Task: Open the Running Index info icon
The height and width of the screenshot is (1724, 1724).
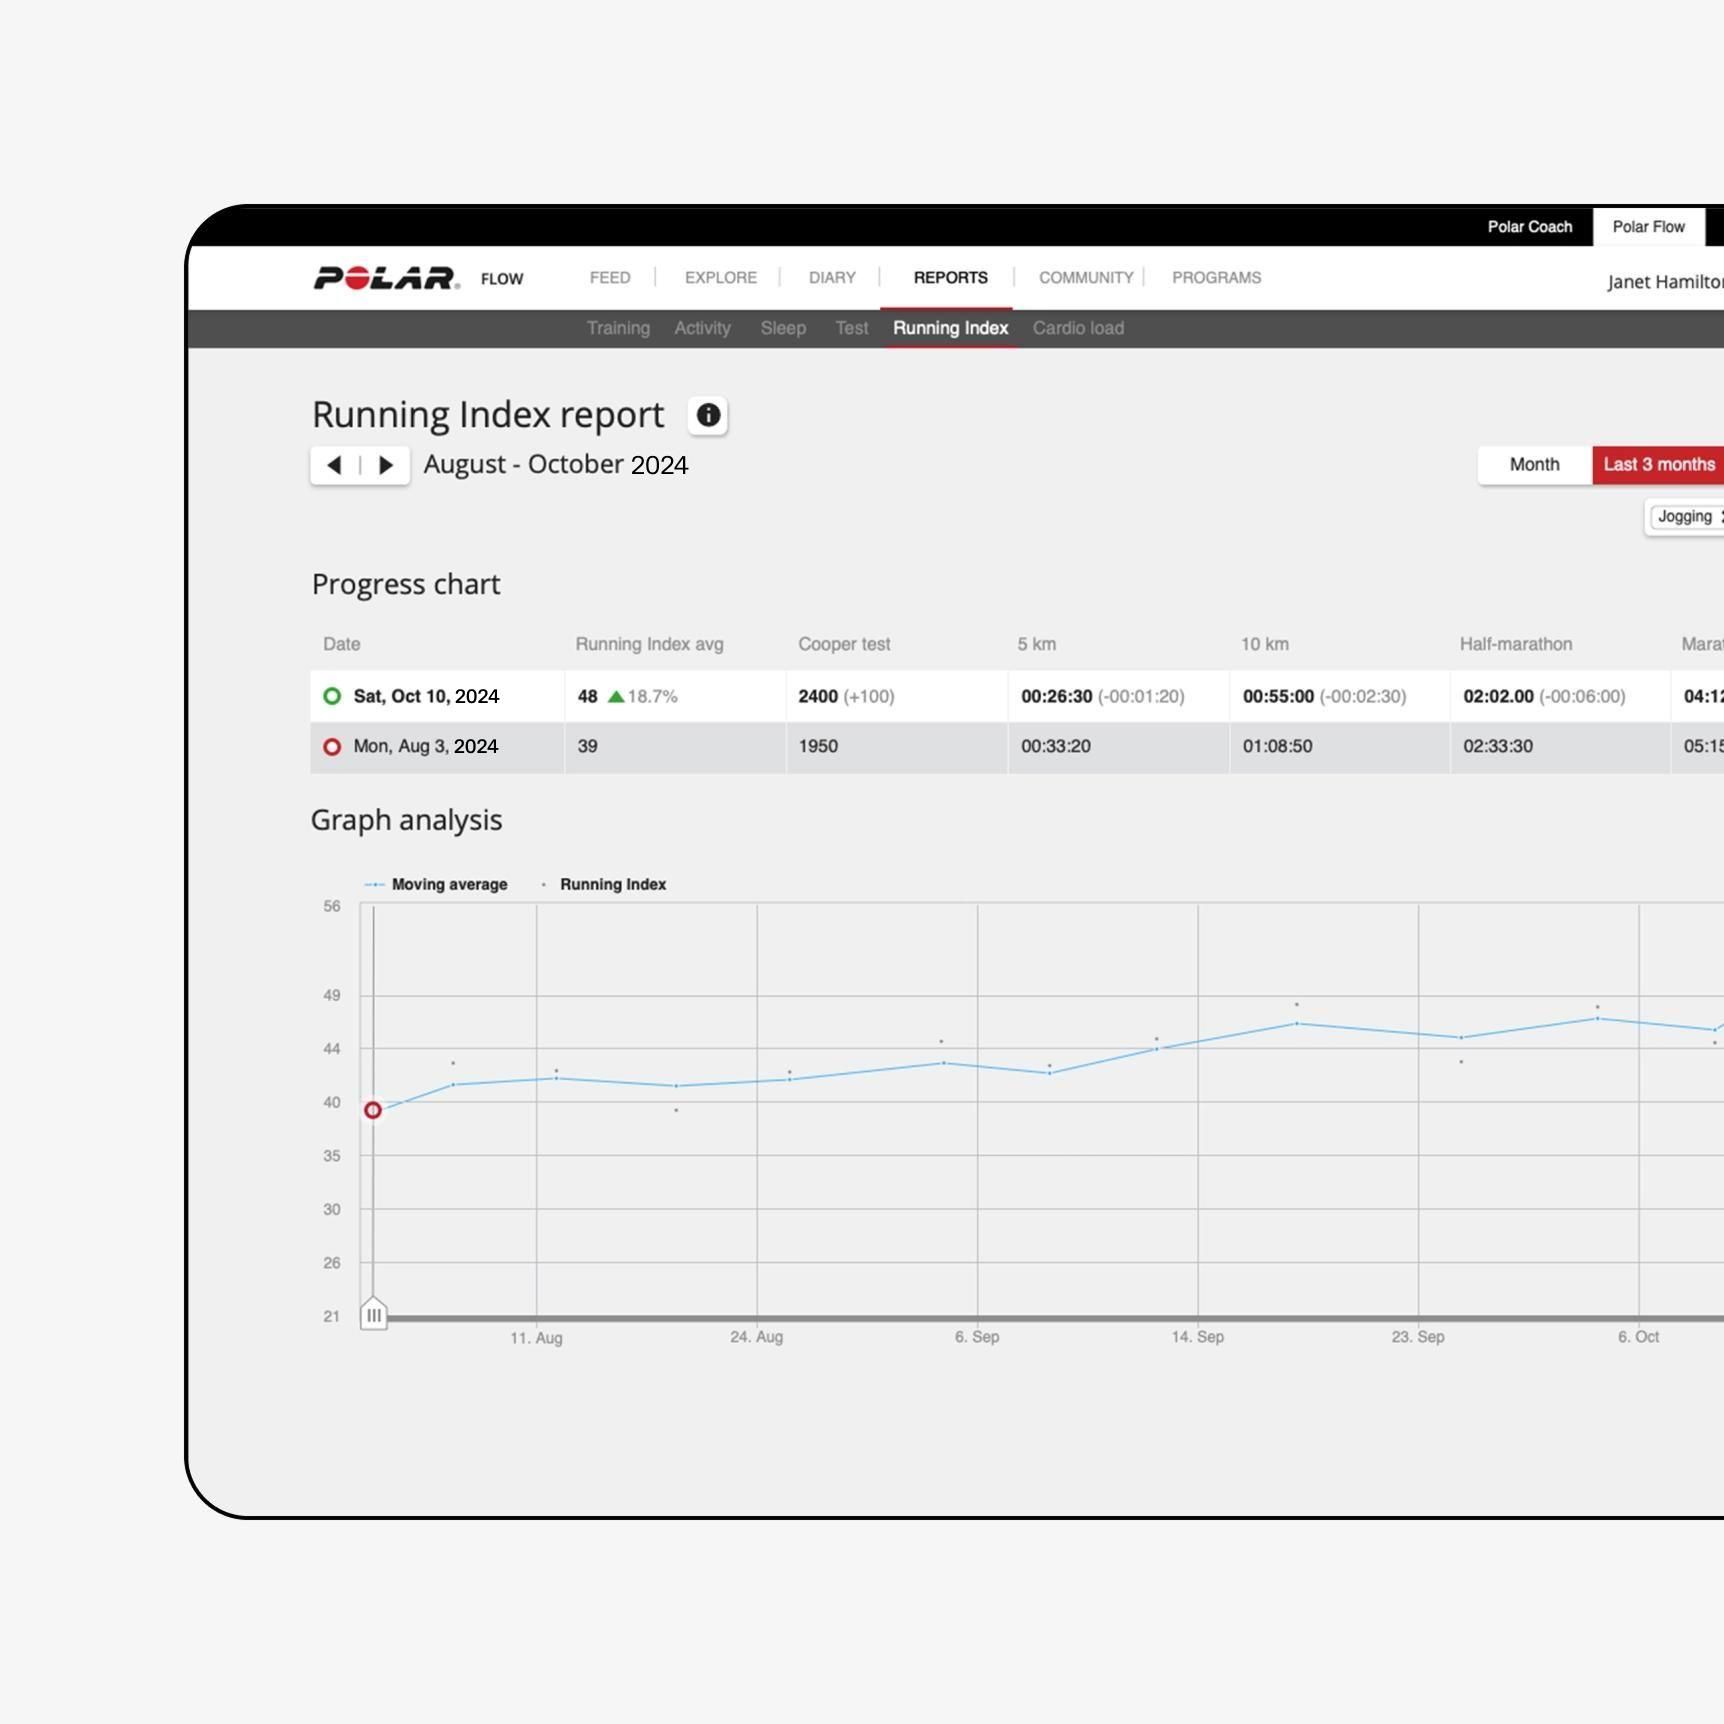Action: pyautogui.click(x=708, y=415)
